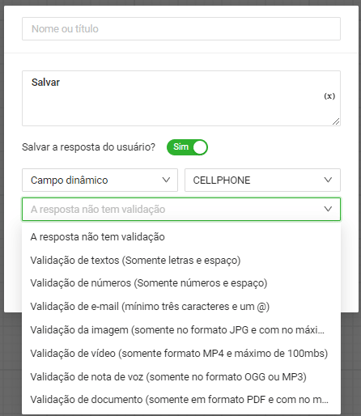Pick Validação de documento PDF option
361x416 pixels.
pos(181,399)
